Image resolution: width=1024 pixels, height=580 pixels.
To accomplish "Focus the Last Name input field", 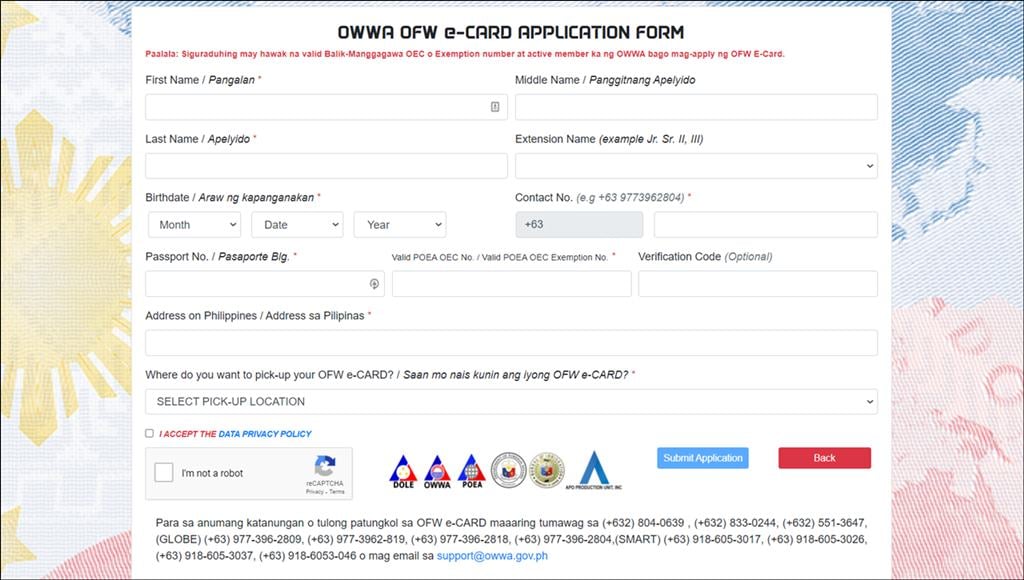I will click(x=326, y=166).
